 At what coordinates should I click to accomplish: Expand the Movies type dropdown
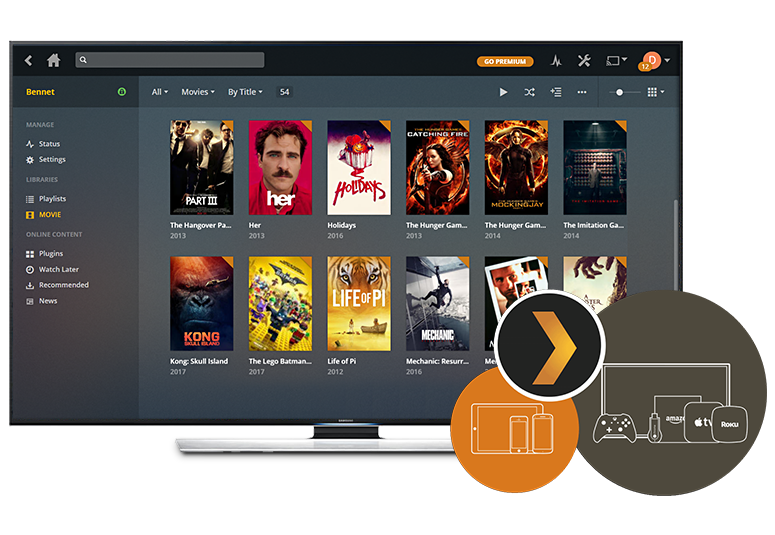pos(198,92)
